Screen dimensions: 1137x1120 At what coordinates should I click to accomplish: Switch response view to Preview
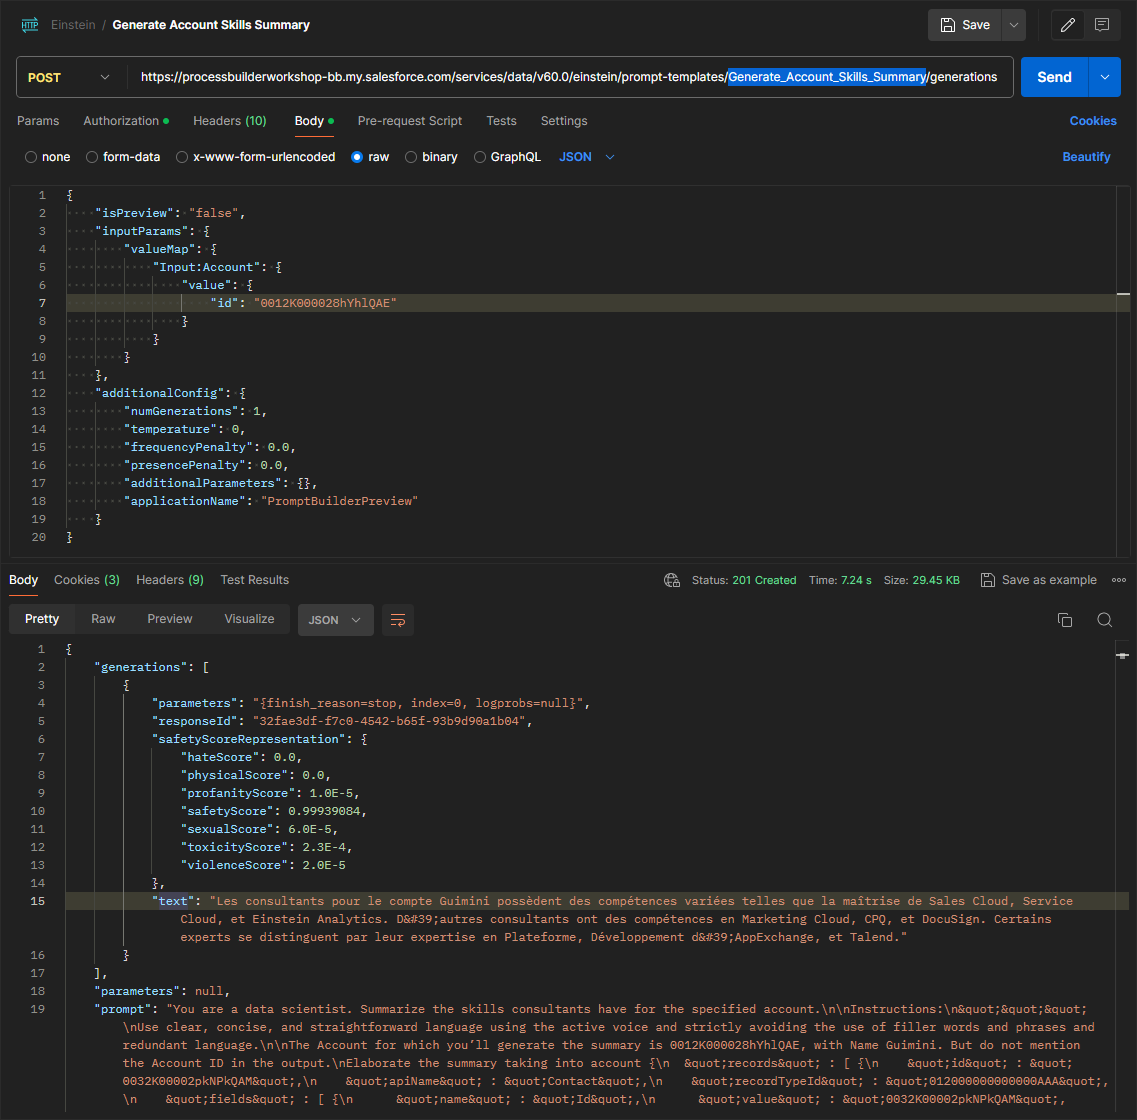170,619
